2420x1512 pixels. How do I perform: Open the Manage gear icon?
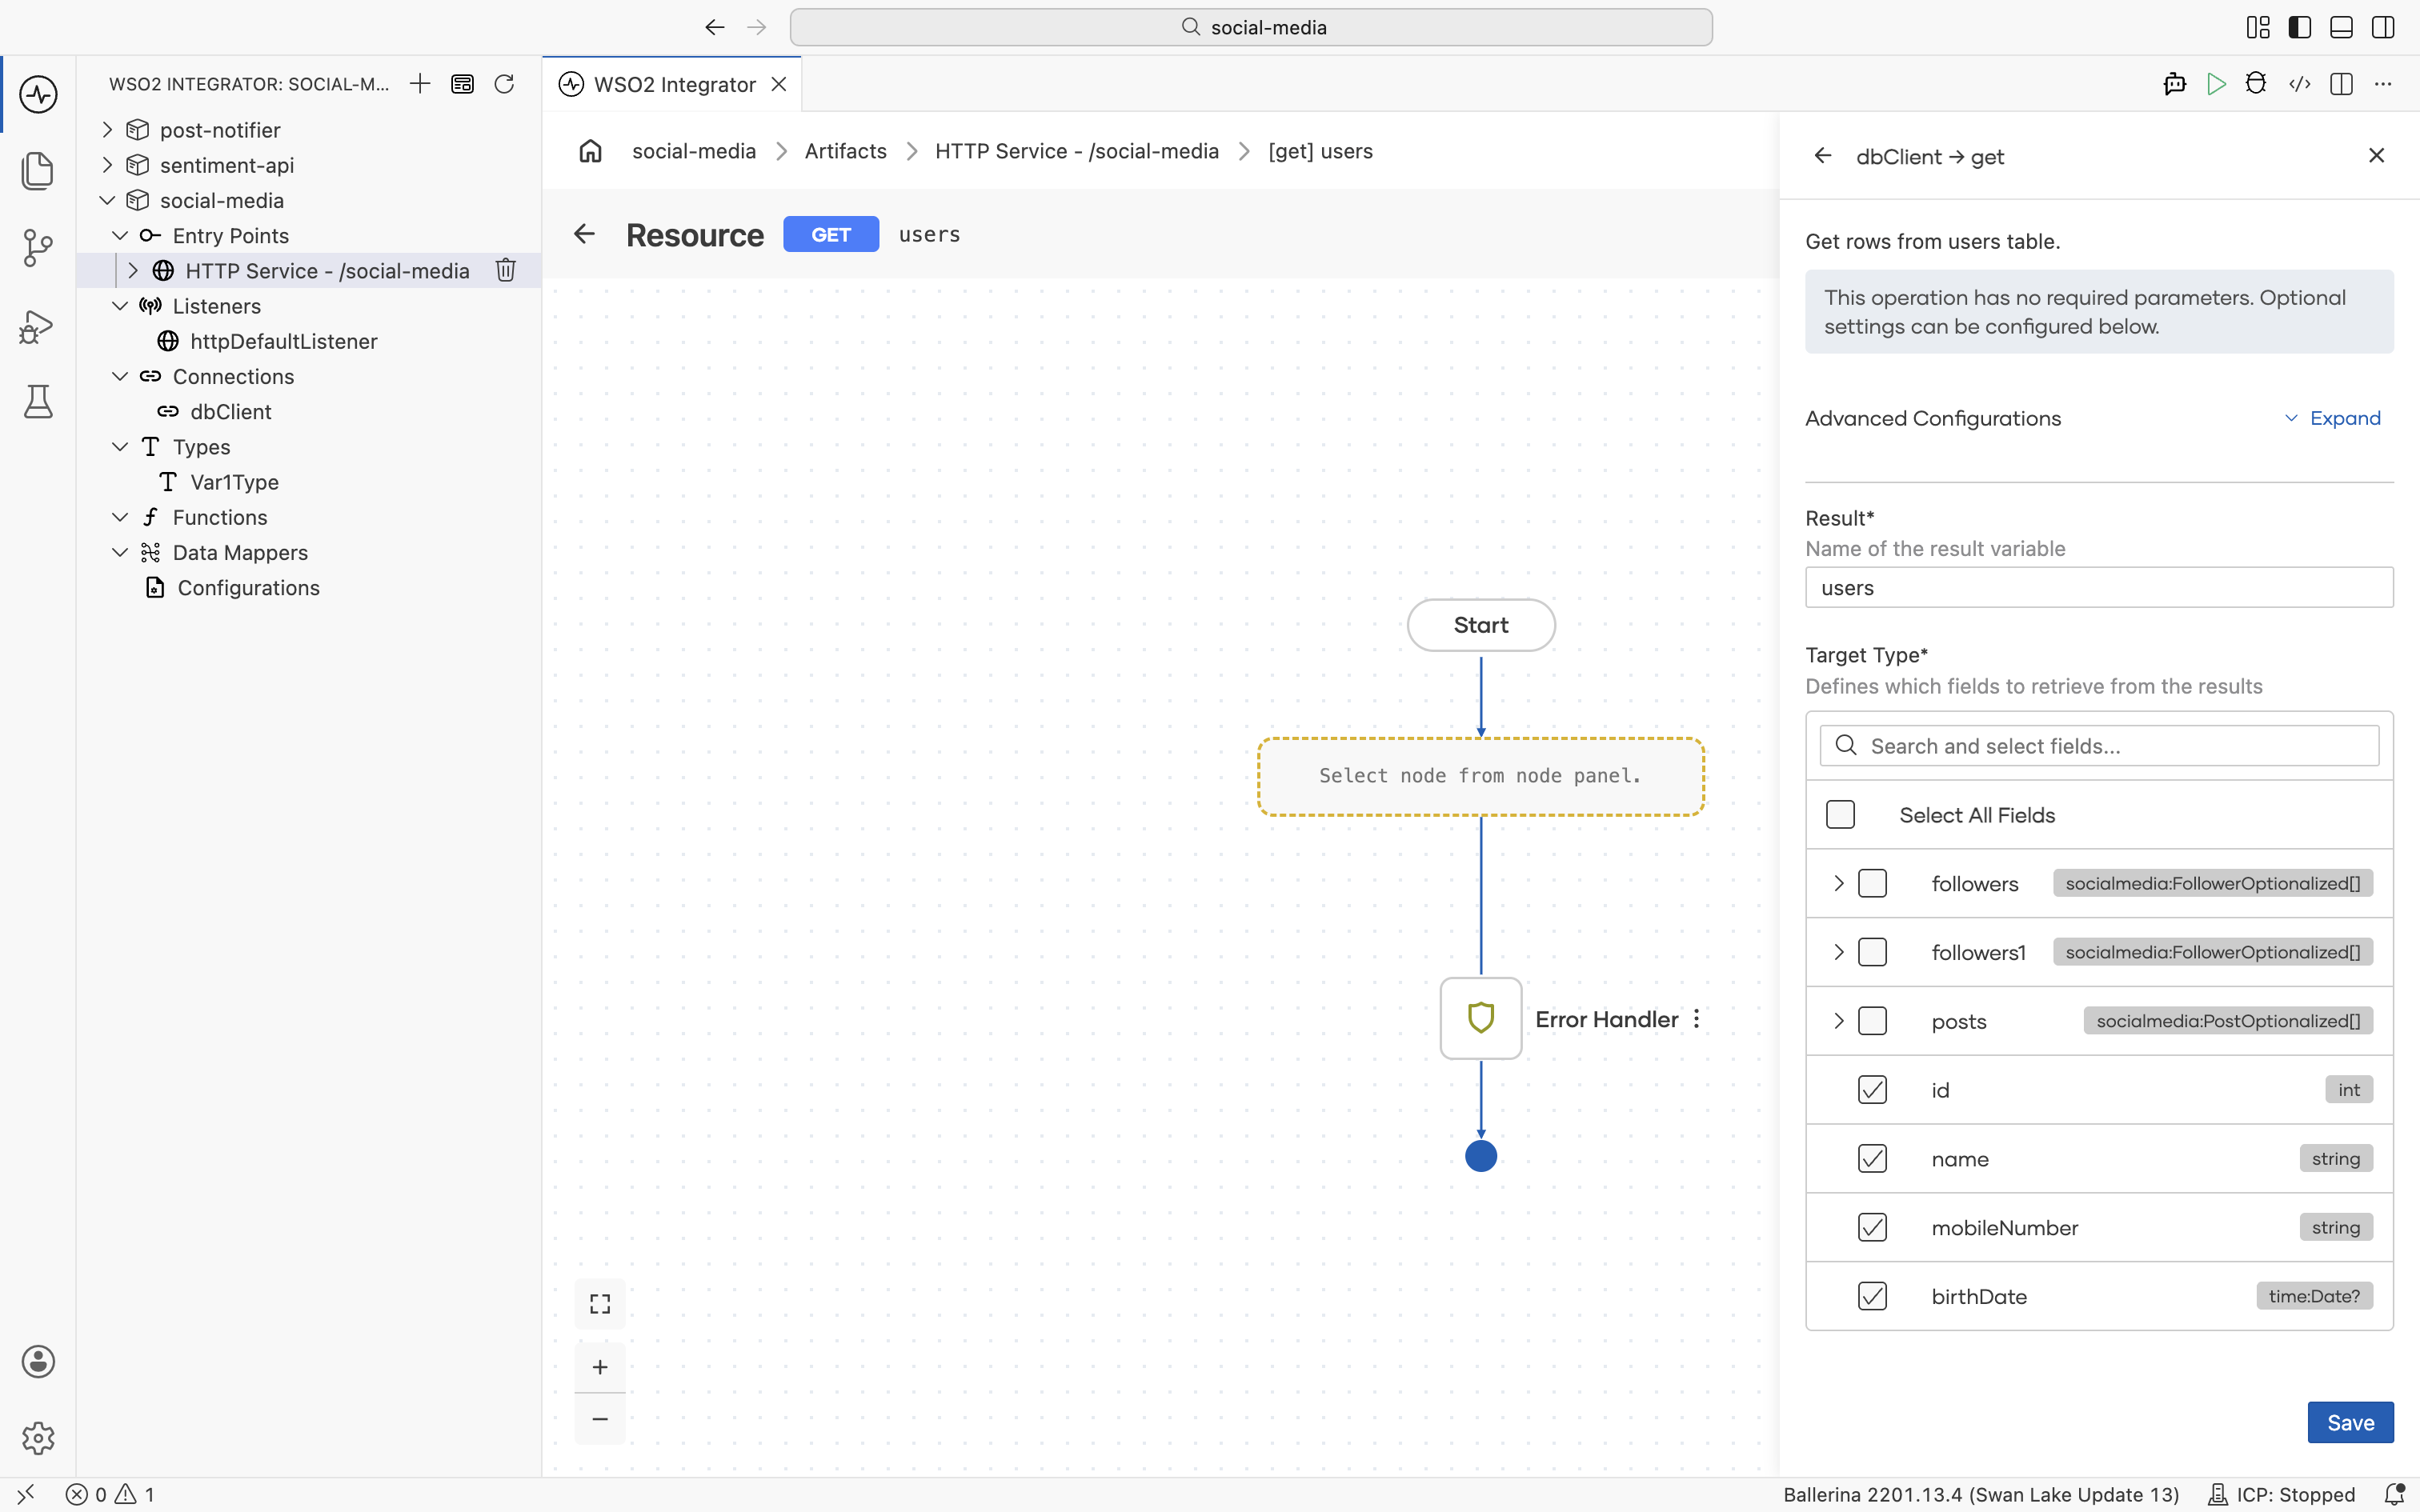point(38,1438)
